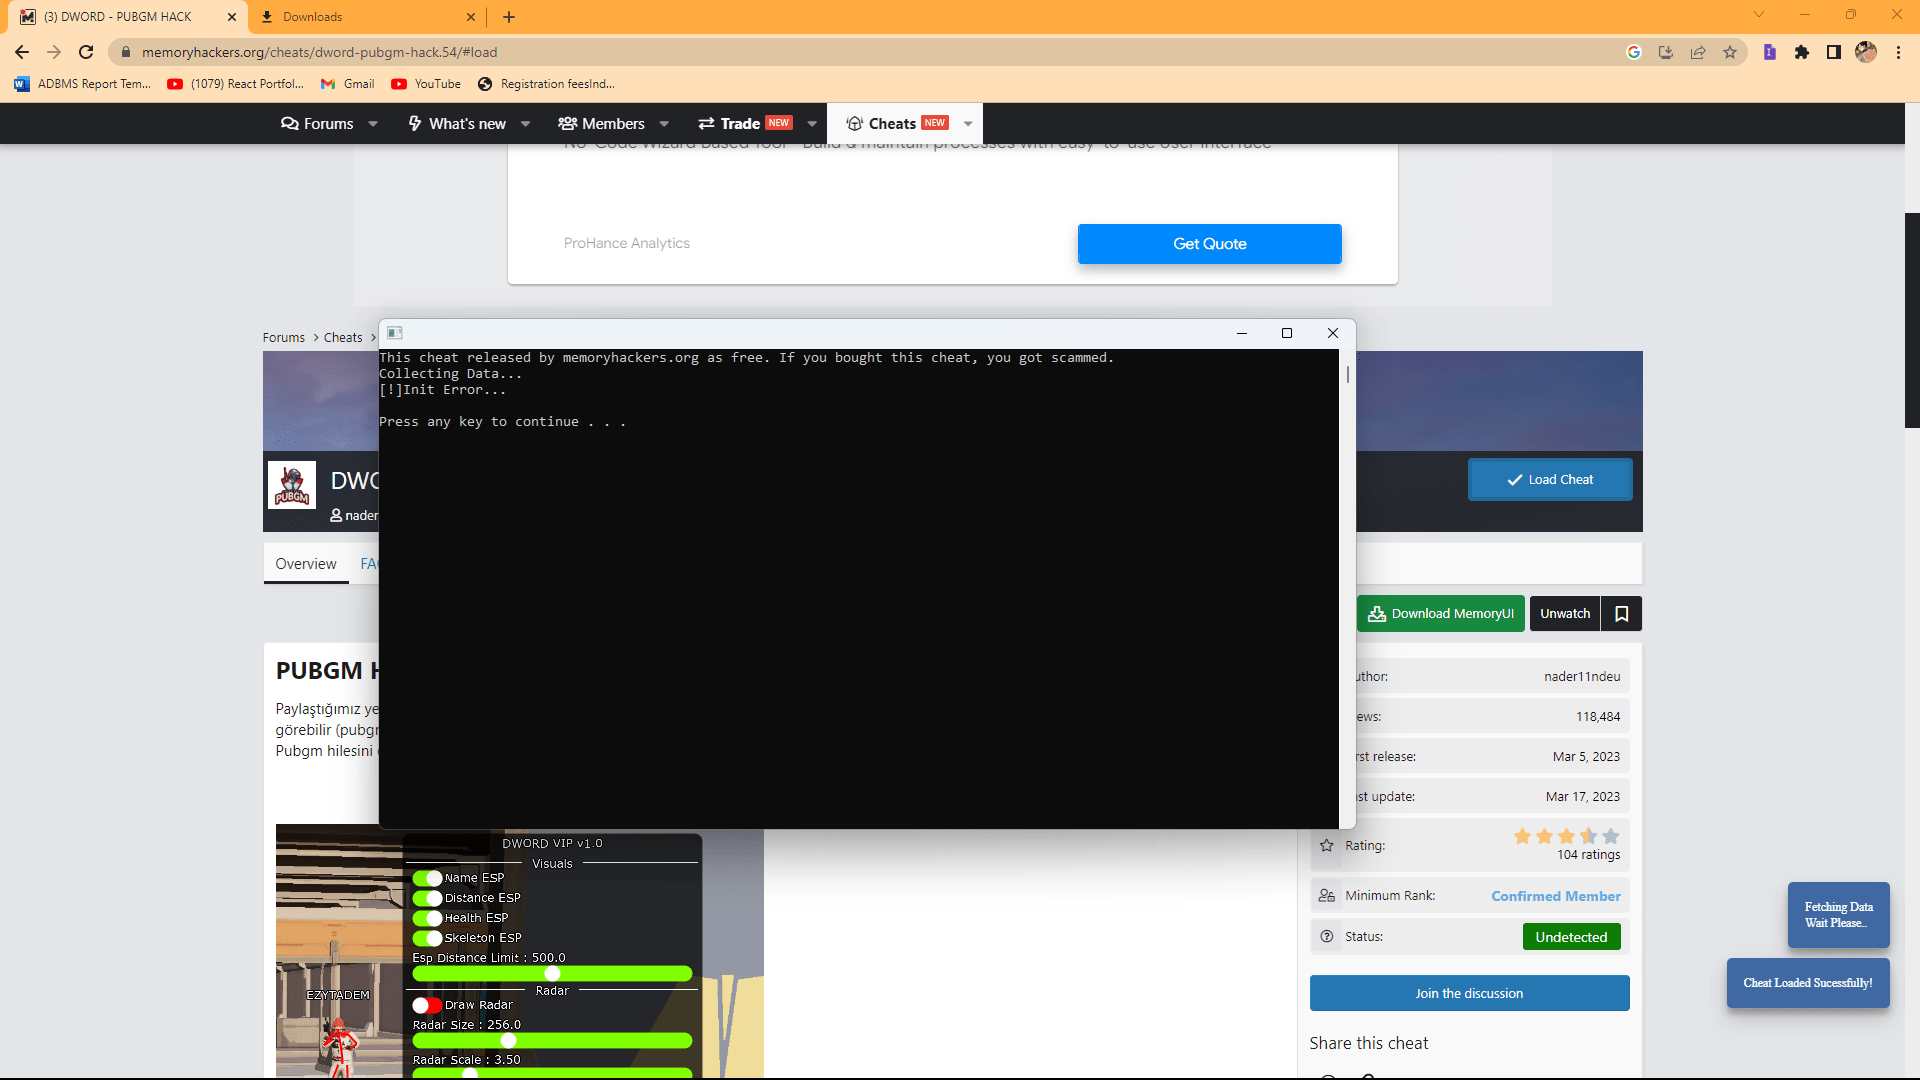Expand the Forums dropdown arrow

373,124
